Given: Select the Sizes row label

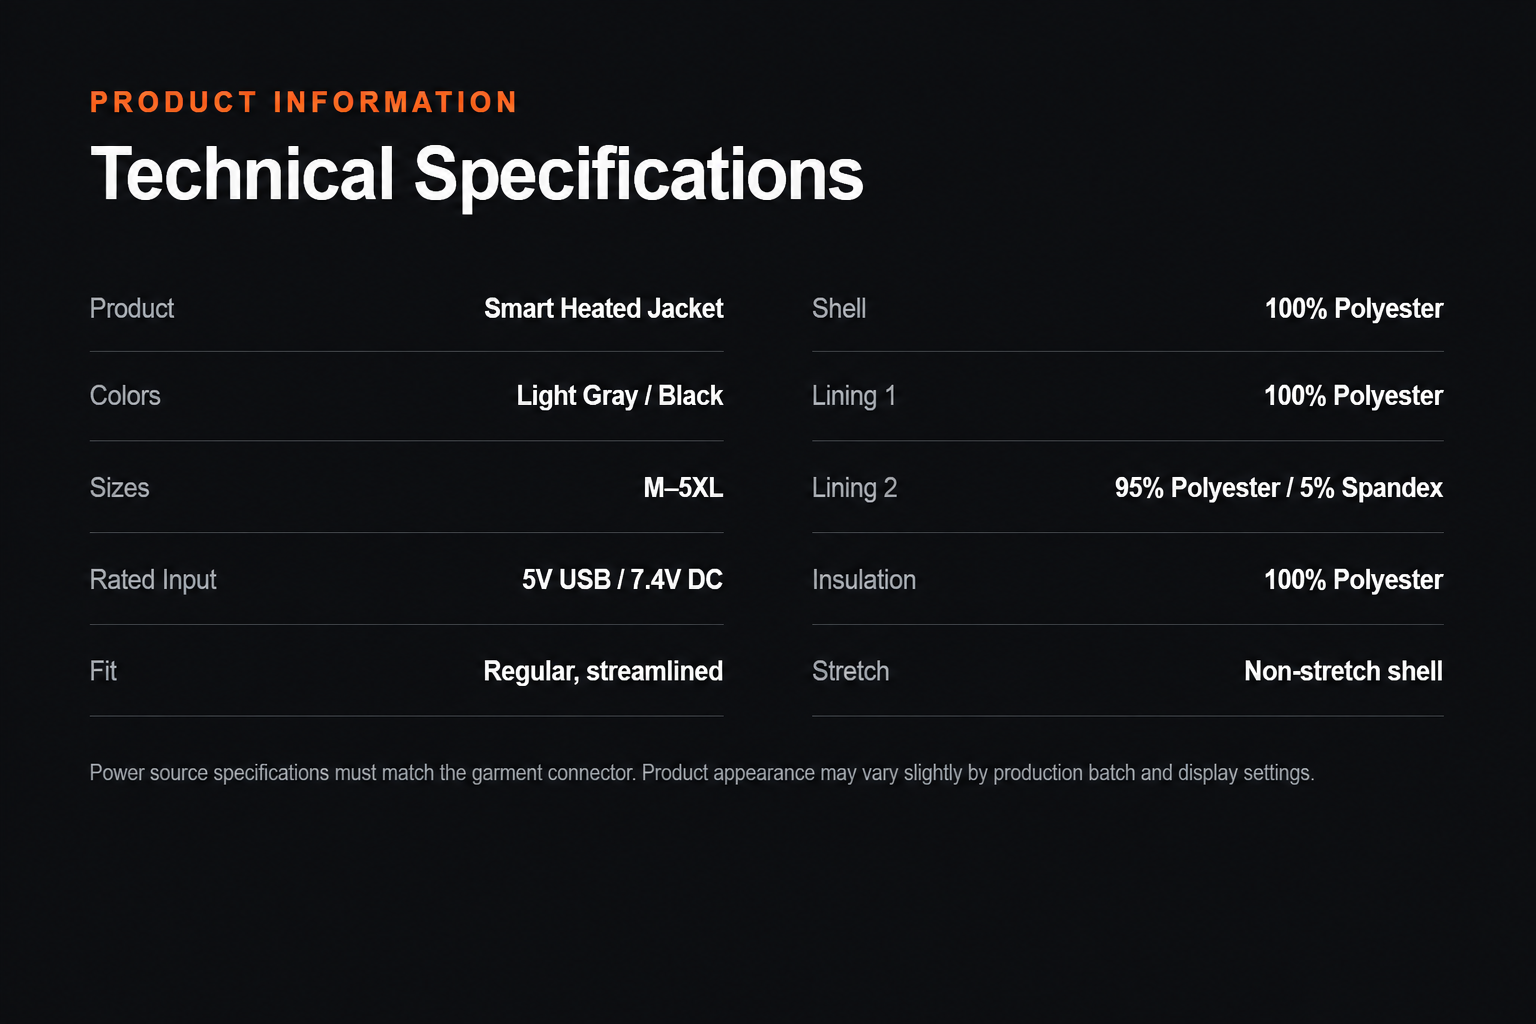Looking at the screenshot, I should point(119,488).
